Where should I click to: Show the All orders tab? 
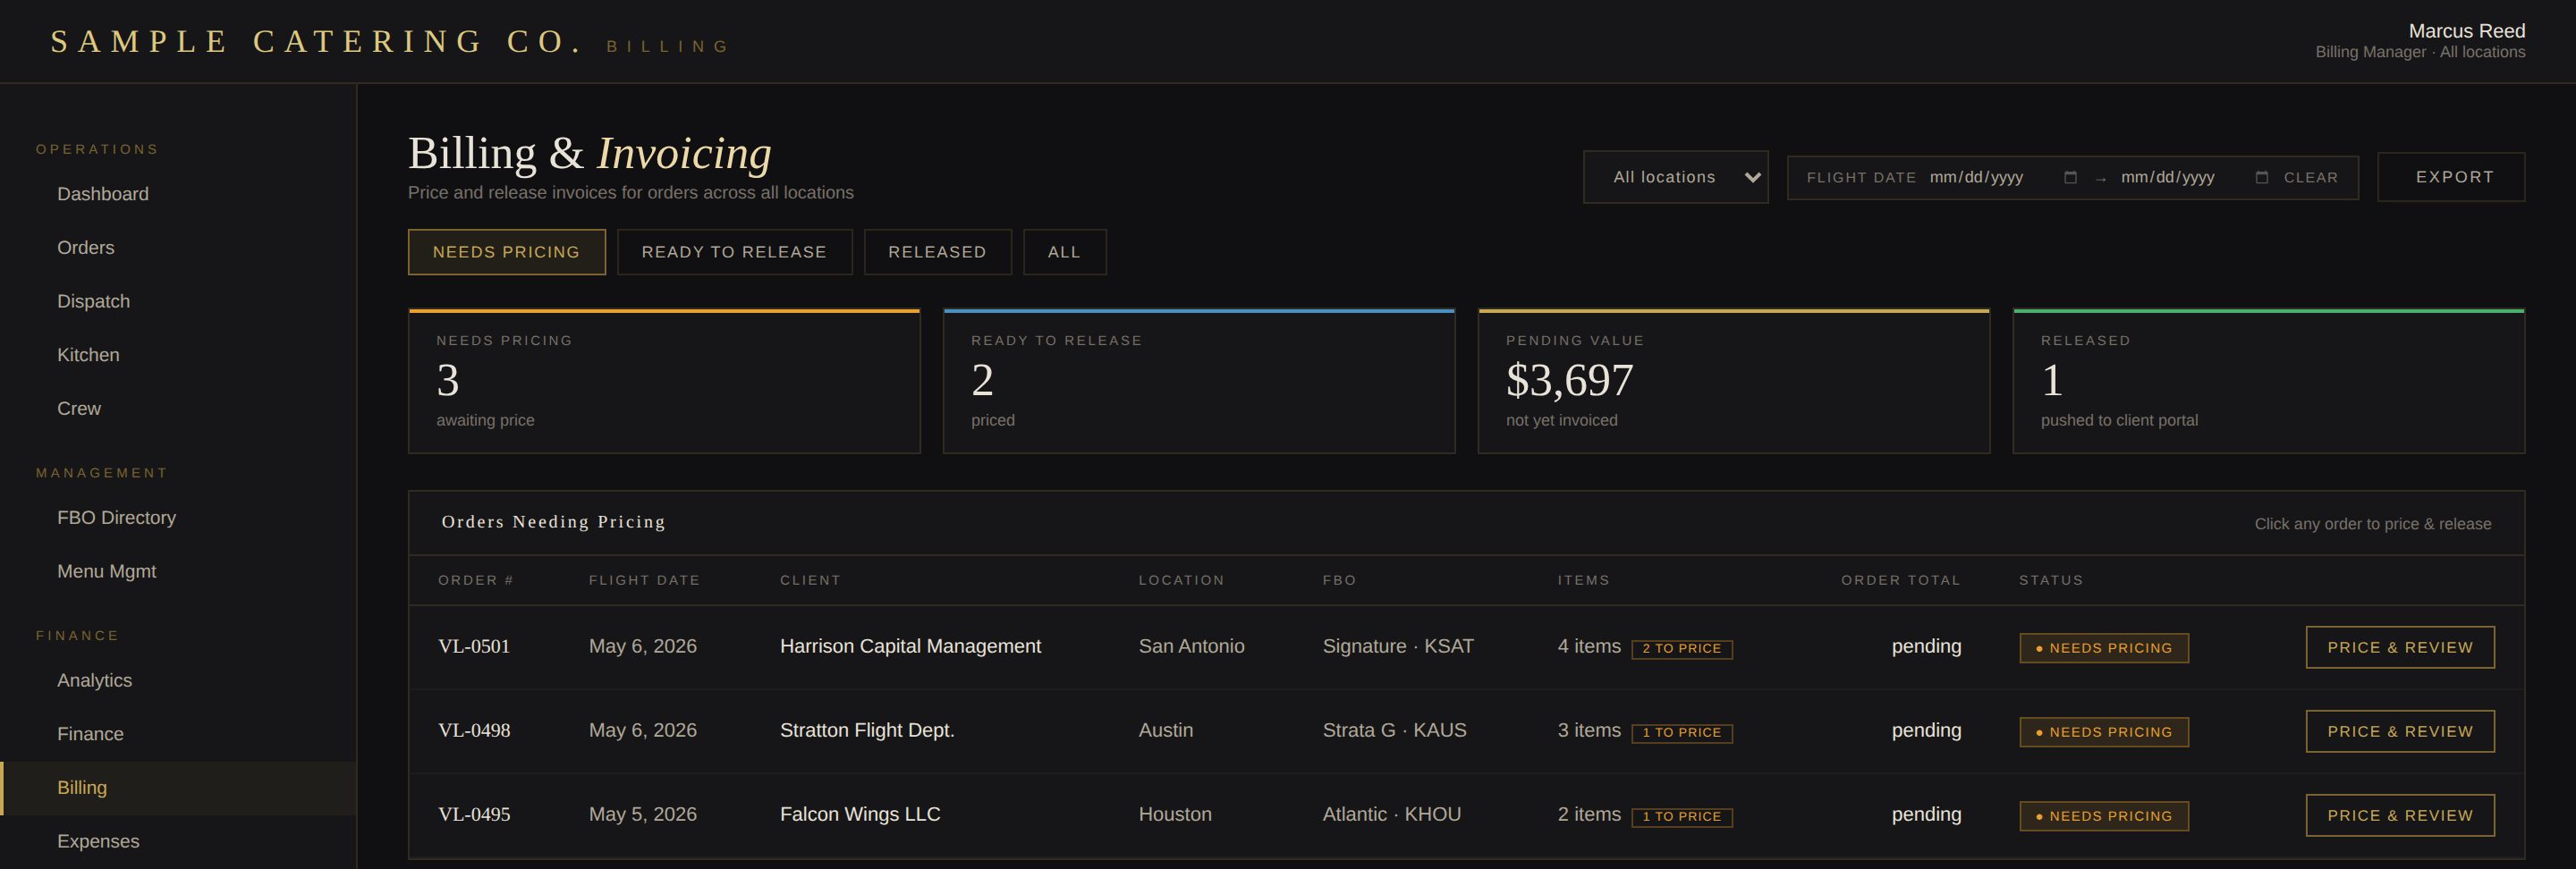[x=1064, y=252]
